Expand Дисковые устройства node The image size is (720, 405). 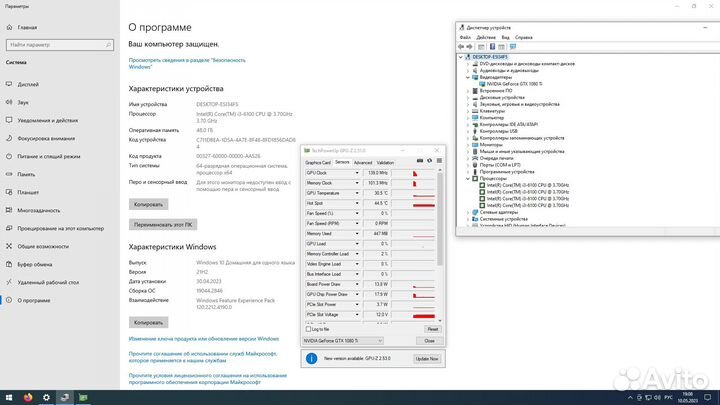[x=468, y=97]
